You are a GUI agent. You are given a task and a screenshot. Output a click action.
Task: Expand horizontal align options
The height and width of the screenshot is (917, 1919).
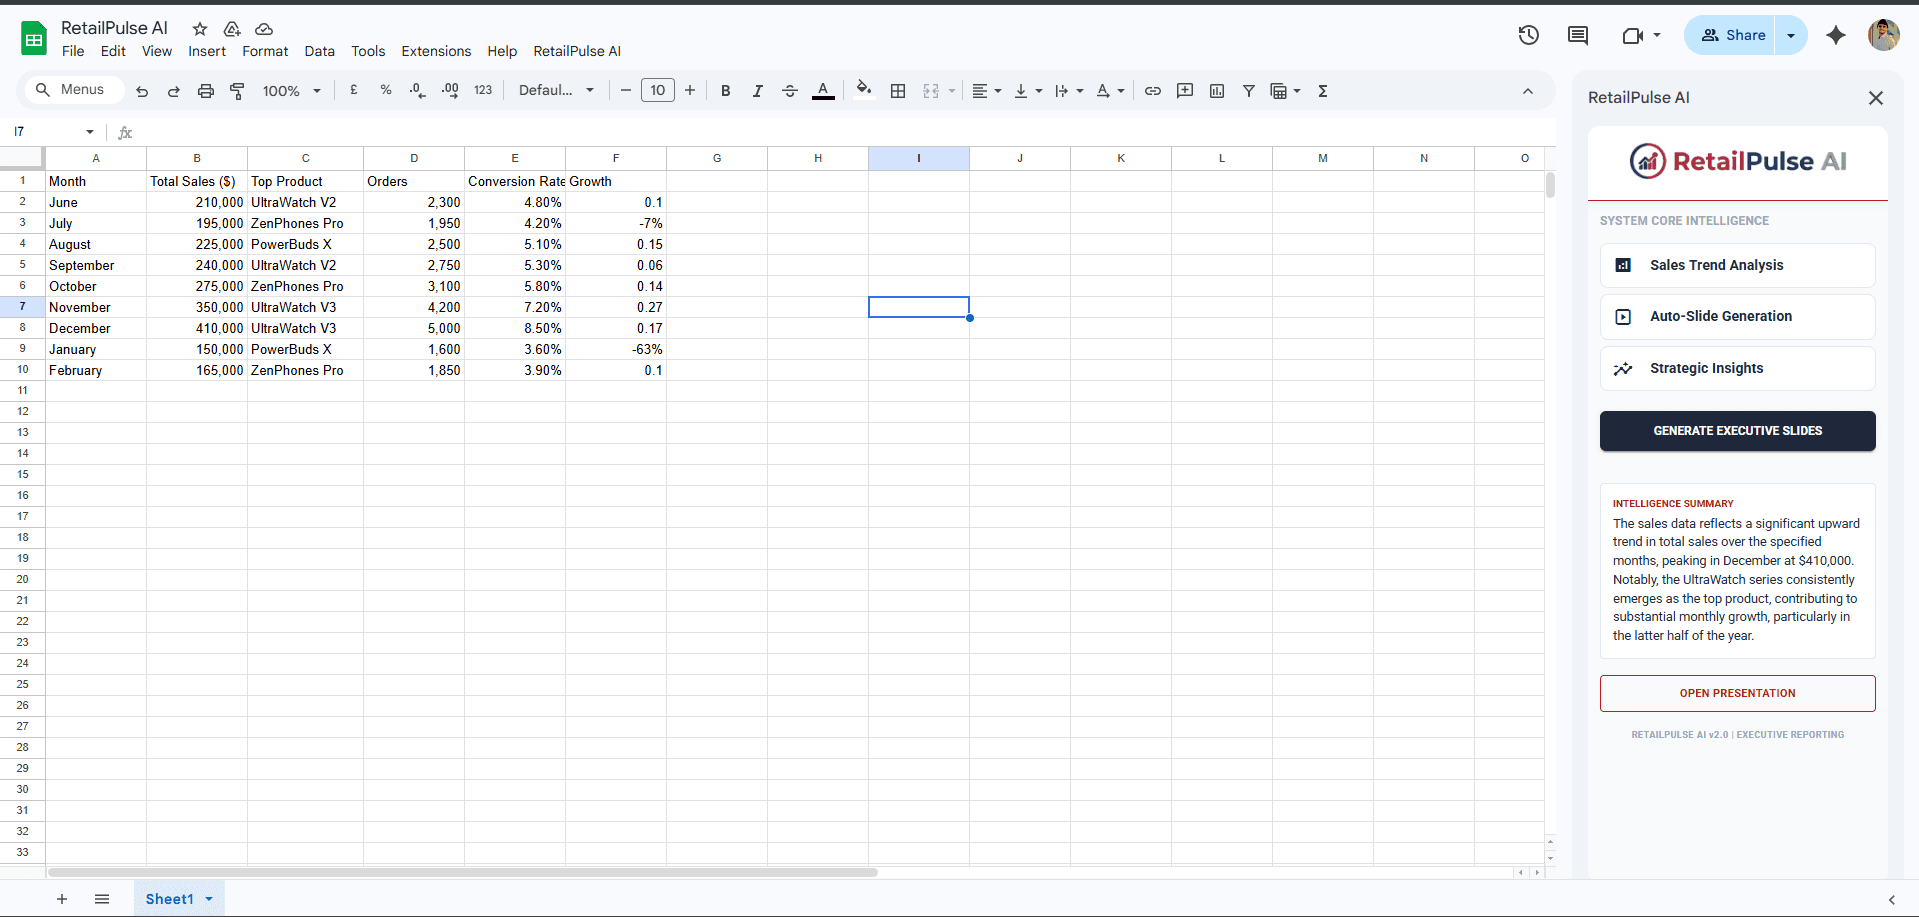coord(987,91)
